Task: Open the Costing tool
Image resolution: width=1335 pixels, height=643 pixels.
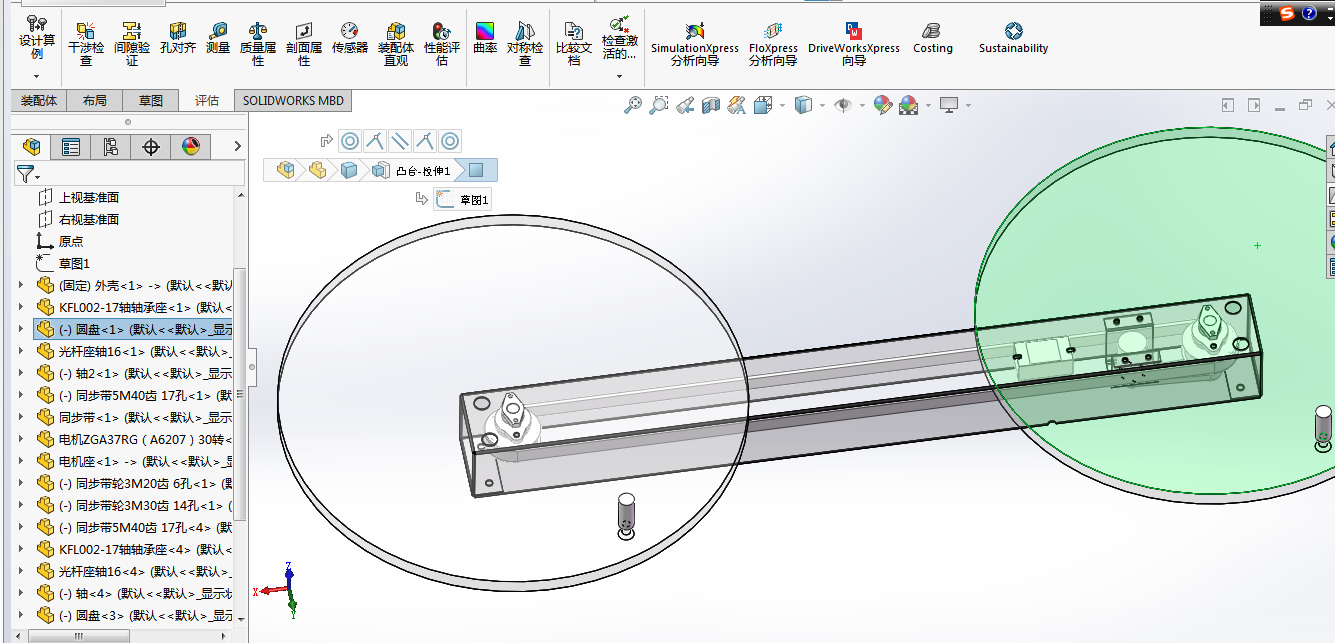Action: tap(933, 38)
